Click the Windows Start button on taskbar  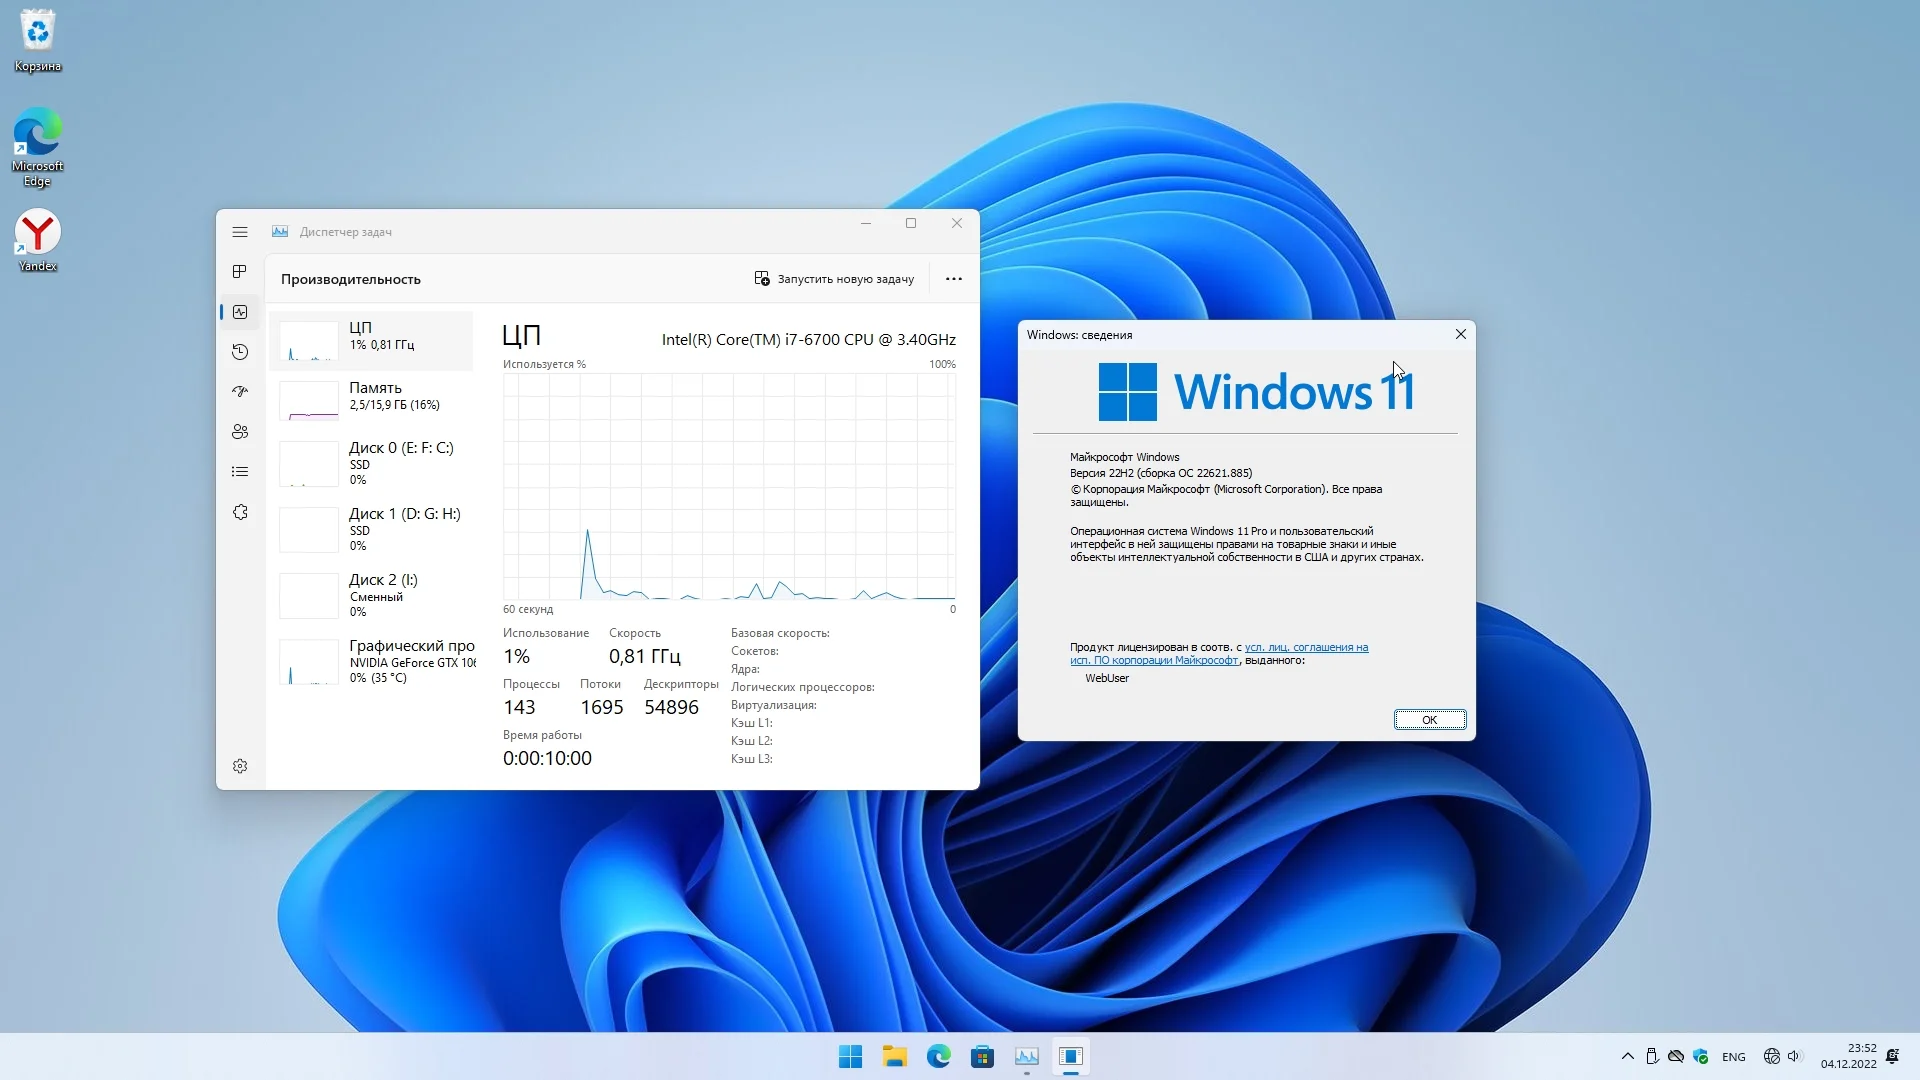click(x=850, y=1056)
